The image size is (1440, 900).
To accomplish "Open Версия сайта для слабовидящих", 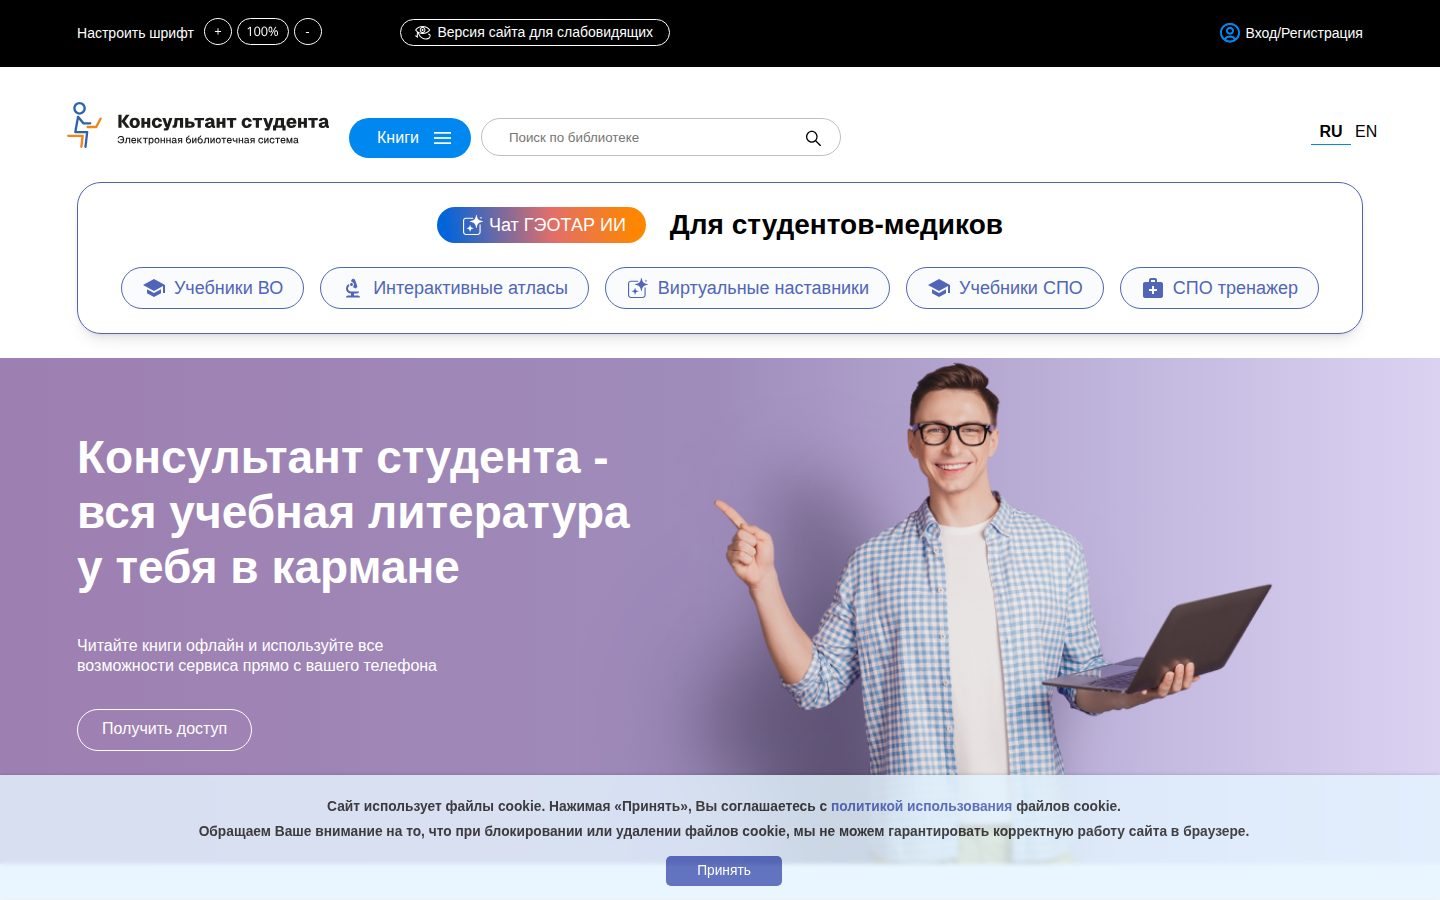I will 535,32.
